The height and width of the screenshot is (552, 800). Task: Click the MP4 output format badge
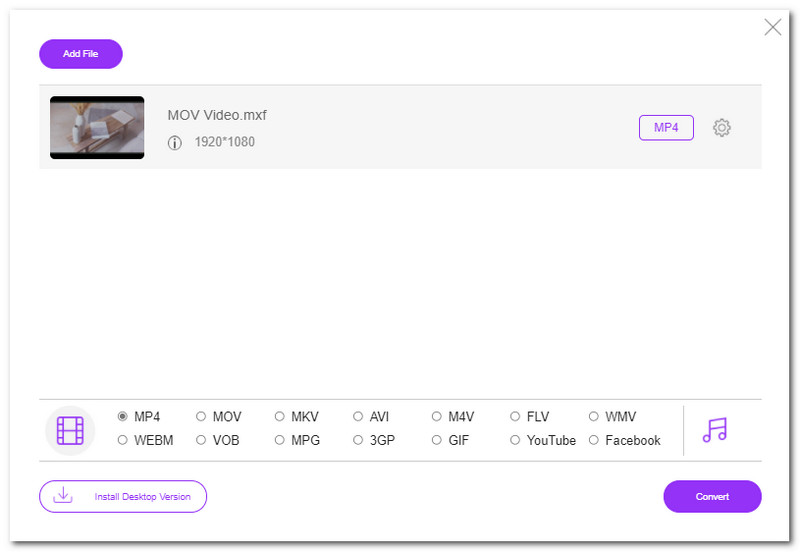tap(666, 128)
